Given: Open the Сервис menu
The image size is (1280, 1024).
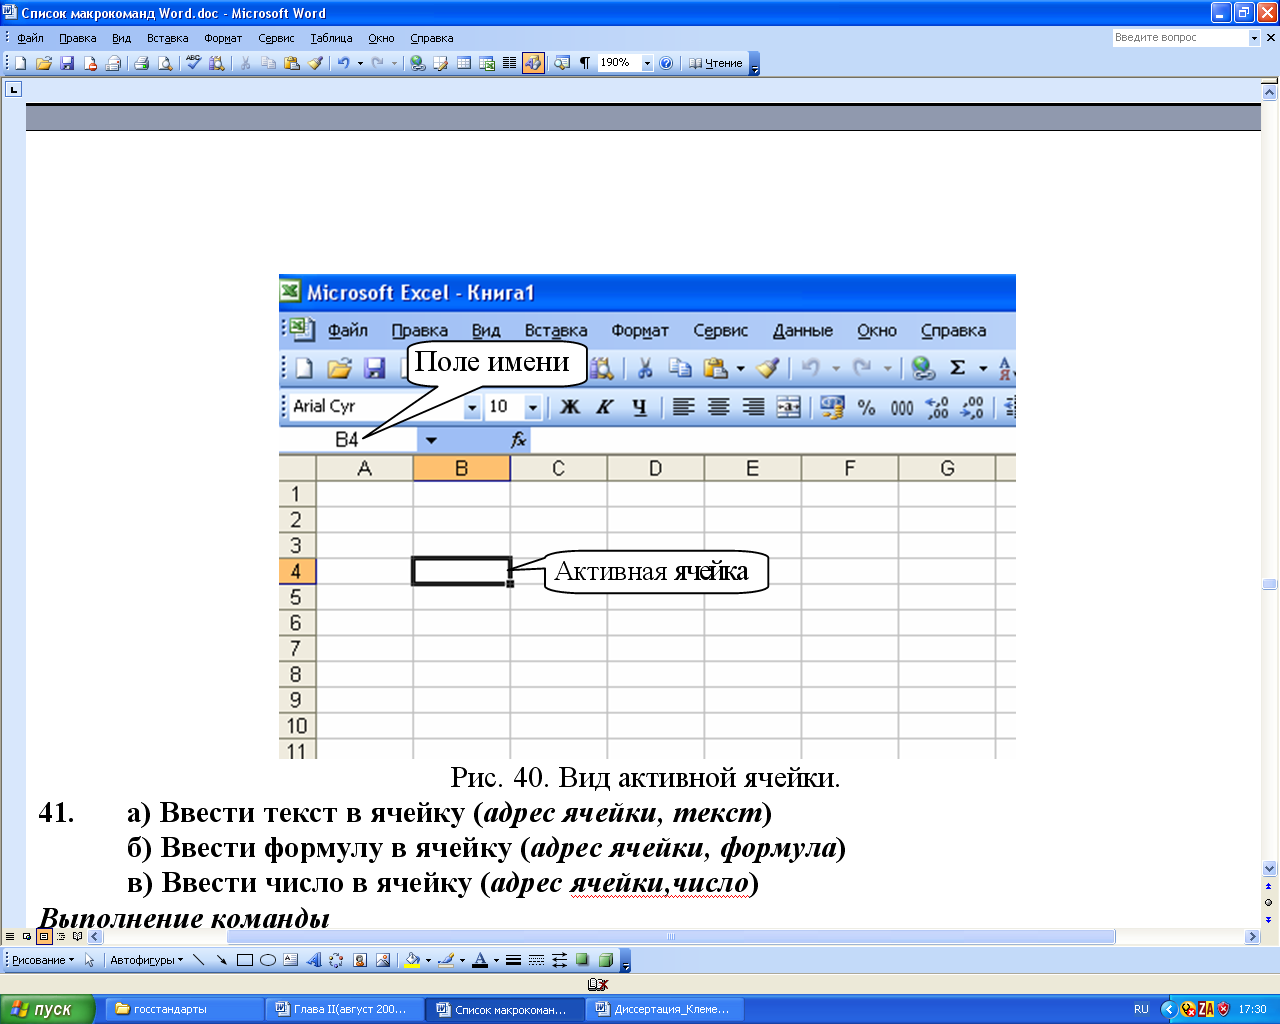Looking at the screenshot, I should coord(276,38).
